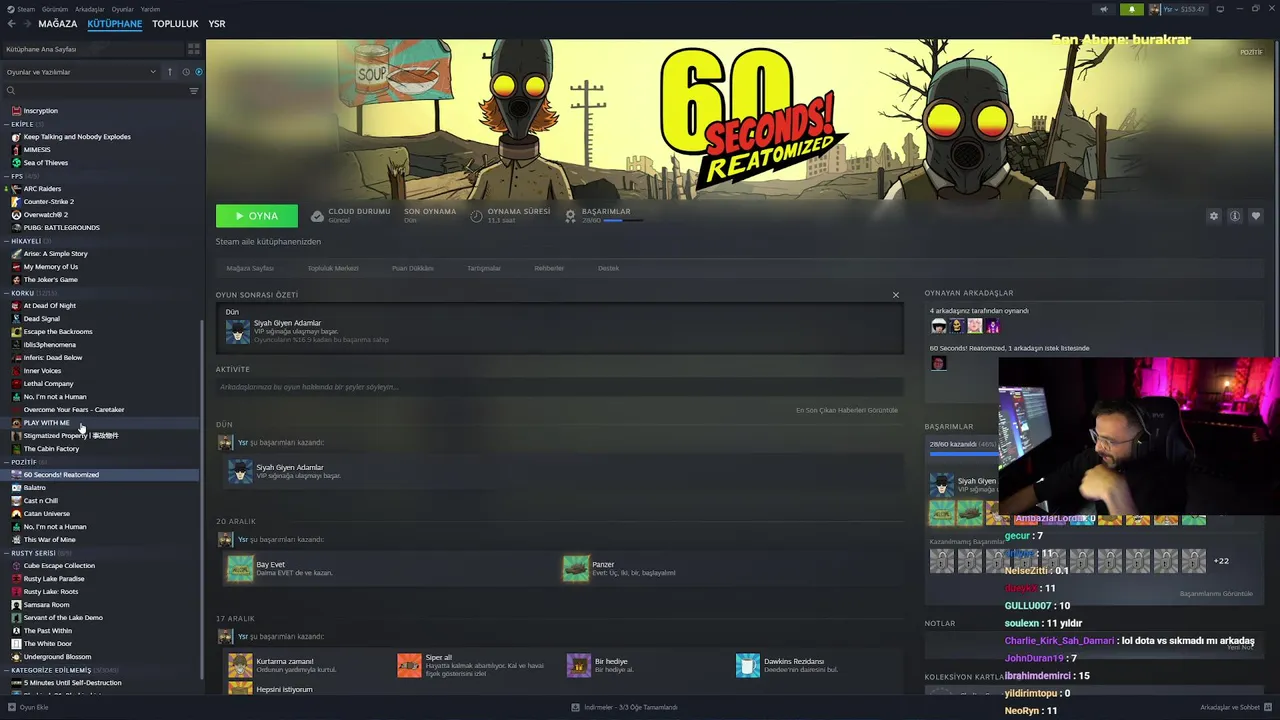
Task: Select Counter-Strike 2 in library
Action: (x=48, y=202)
